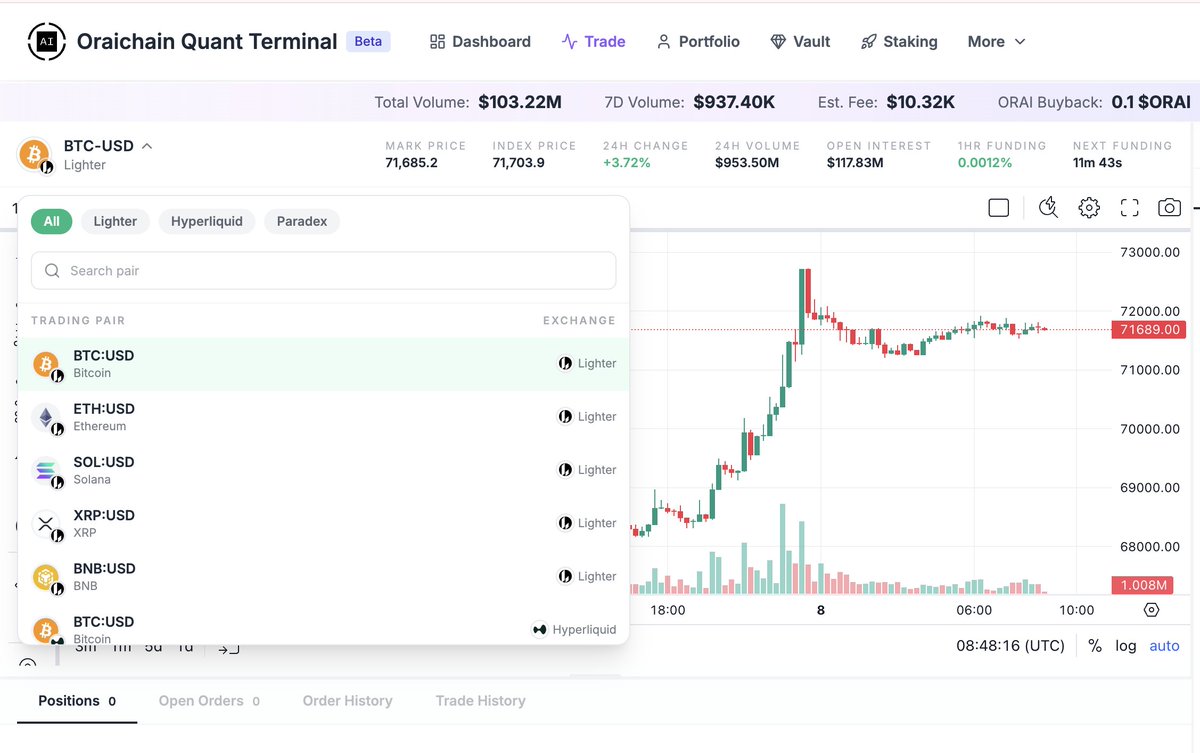
Task: Click the 71689.00 price label
Action: click(x=1148, y=330)
